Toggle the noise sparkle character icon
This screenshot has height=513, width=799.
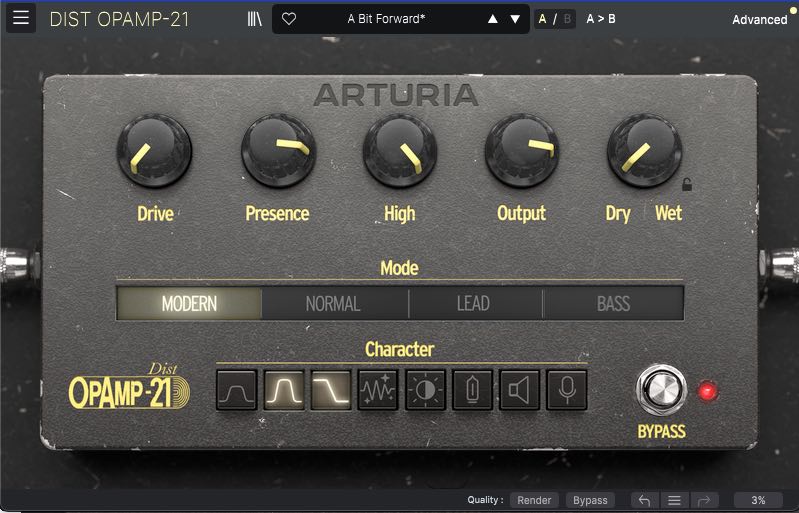pyautogui.click(x=378, y=390)
